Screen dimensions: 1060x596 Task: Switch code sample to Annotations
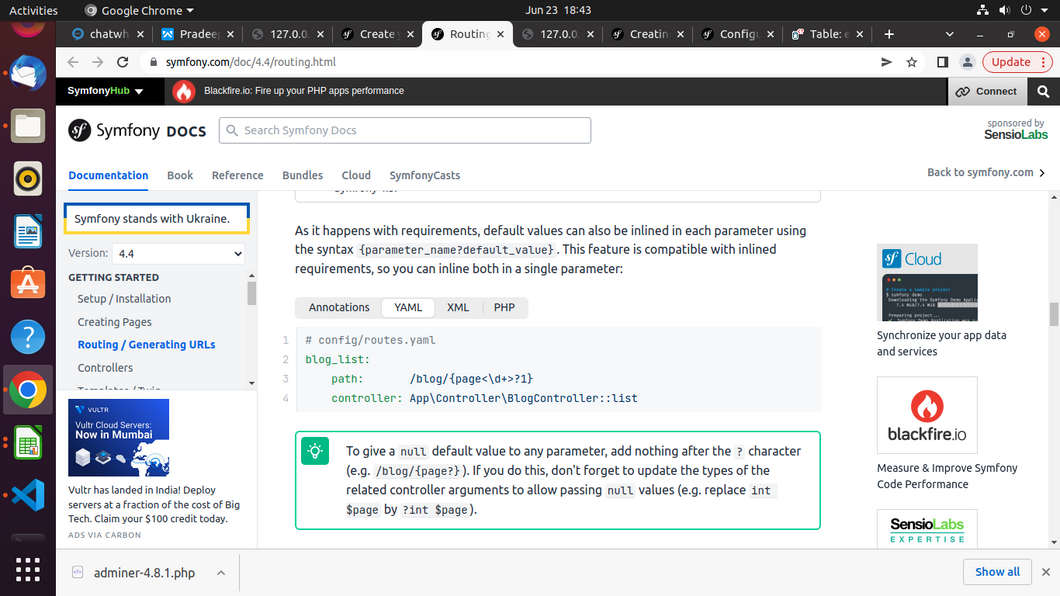pyautogui.click(x=339, y=307)
